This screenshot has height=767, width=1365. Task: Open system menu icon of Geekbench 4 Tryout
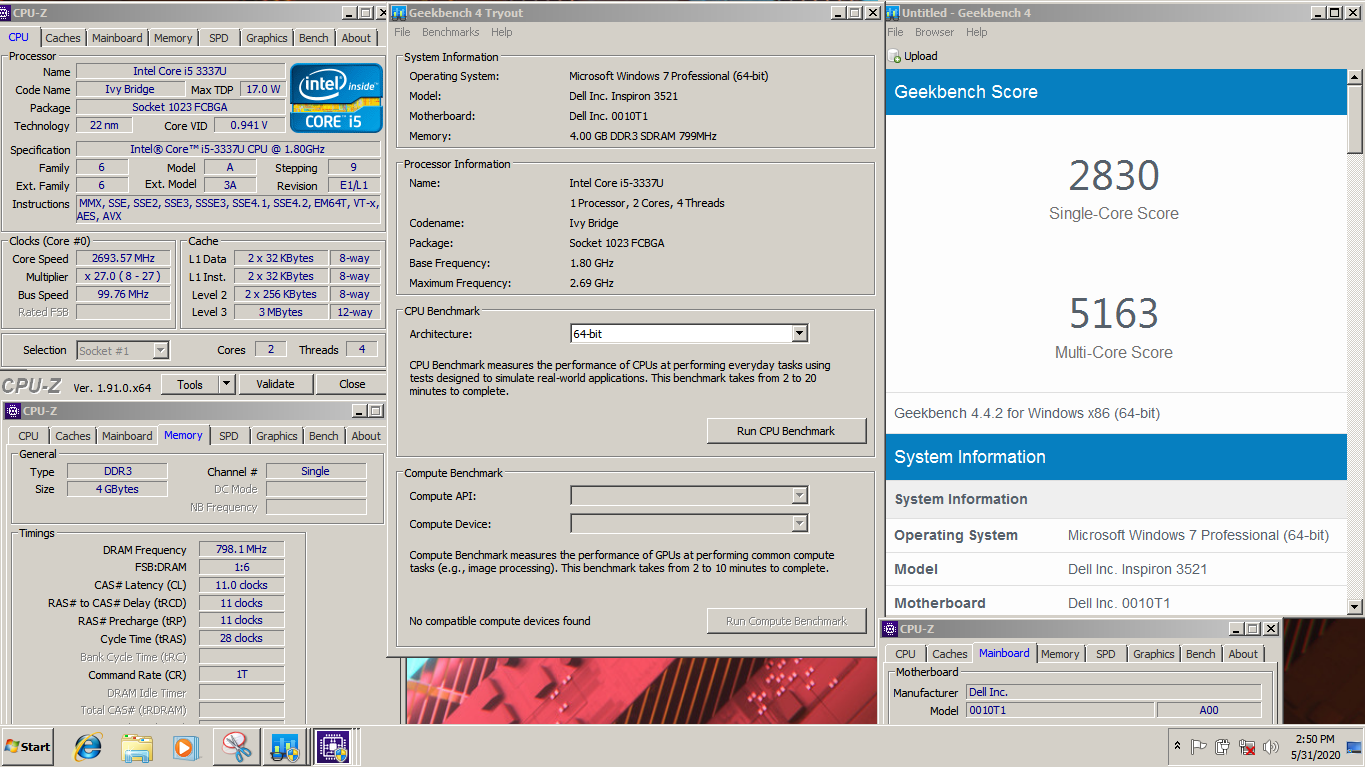(399, 13)
